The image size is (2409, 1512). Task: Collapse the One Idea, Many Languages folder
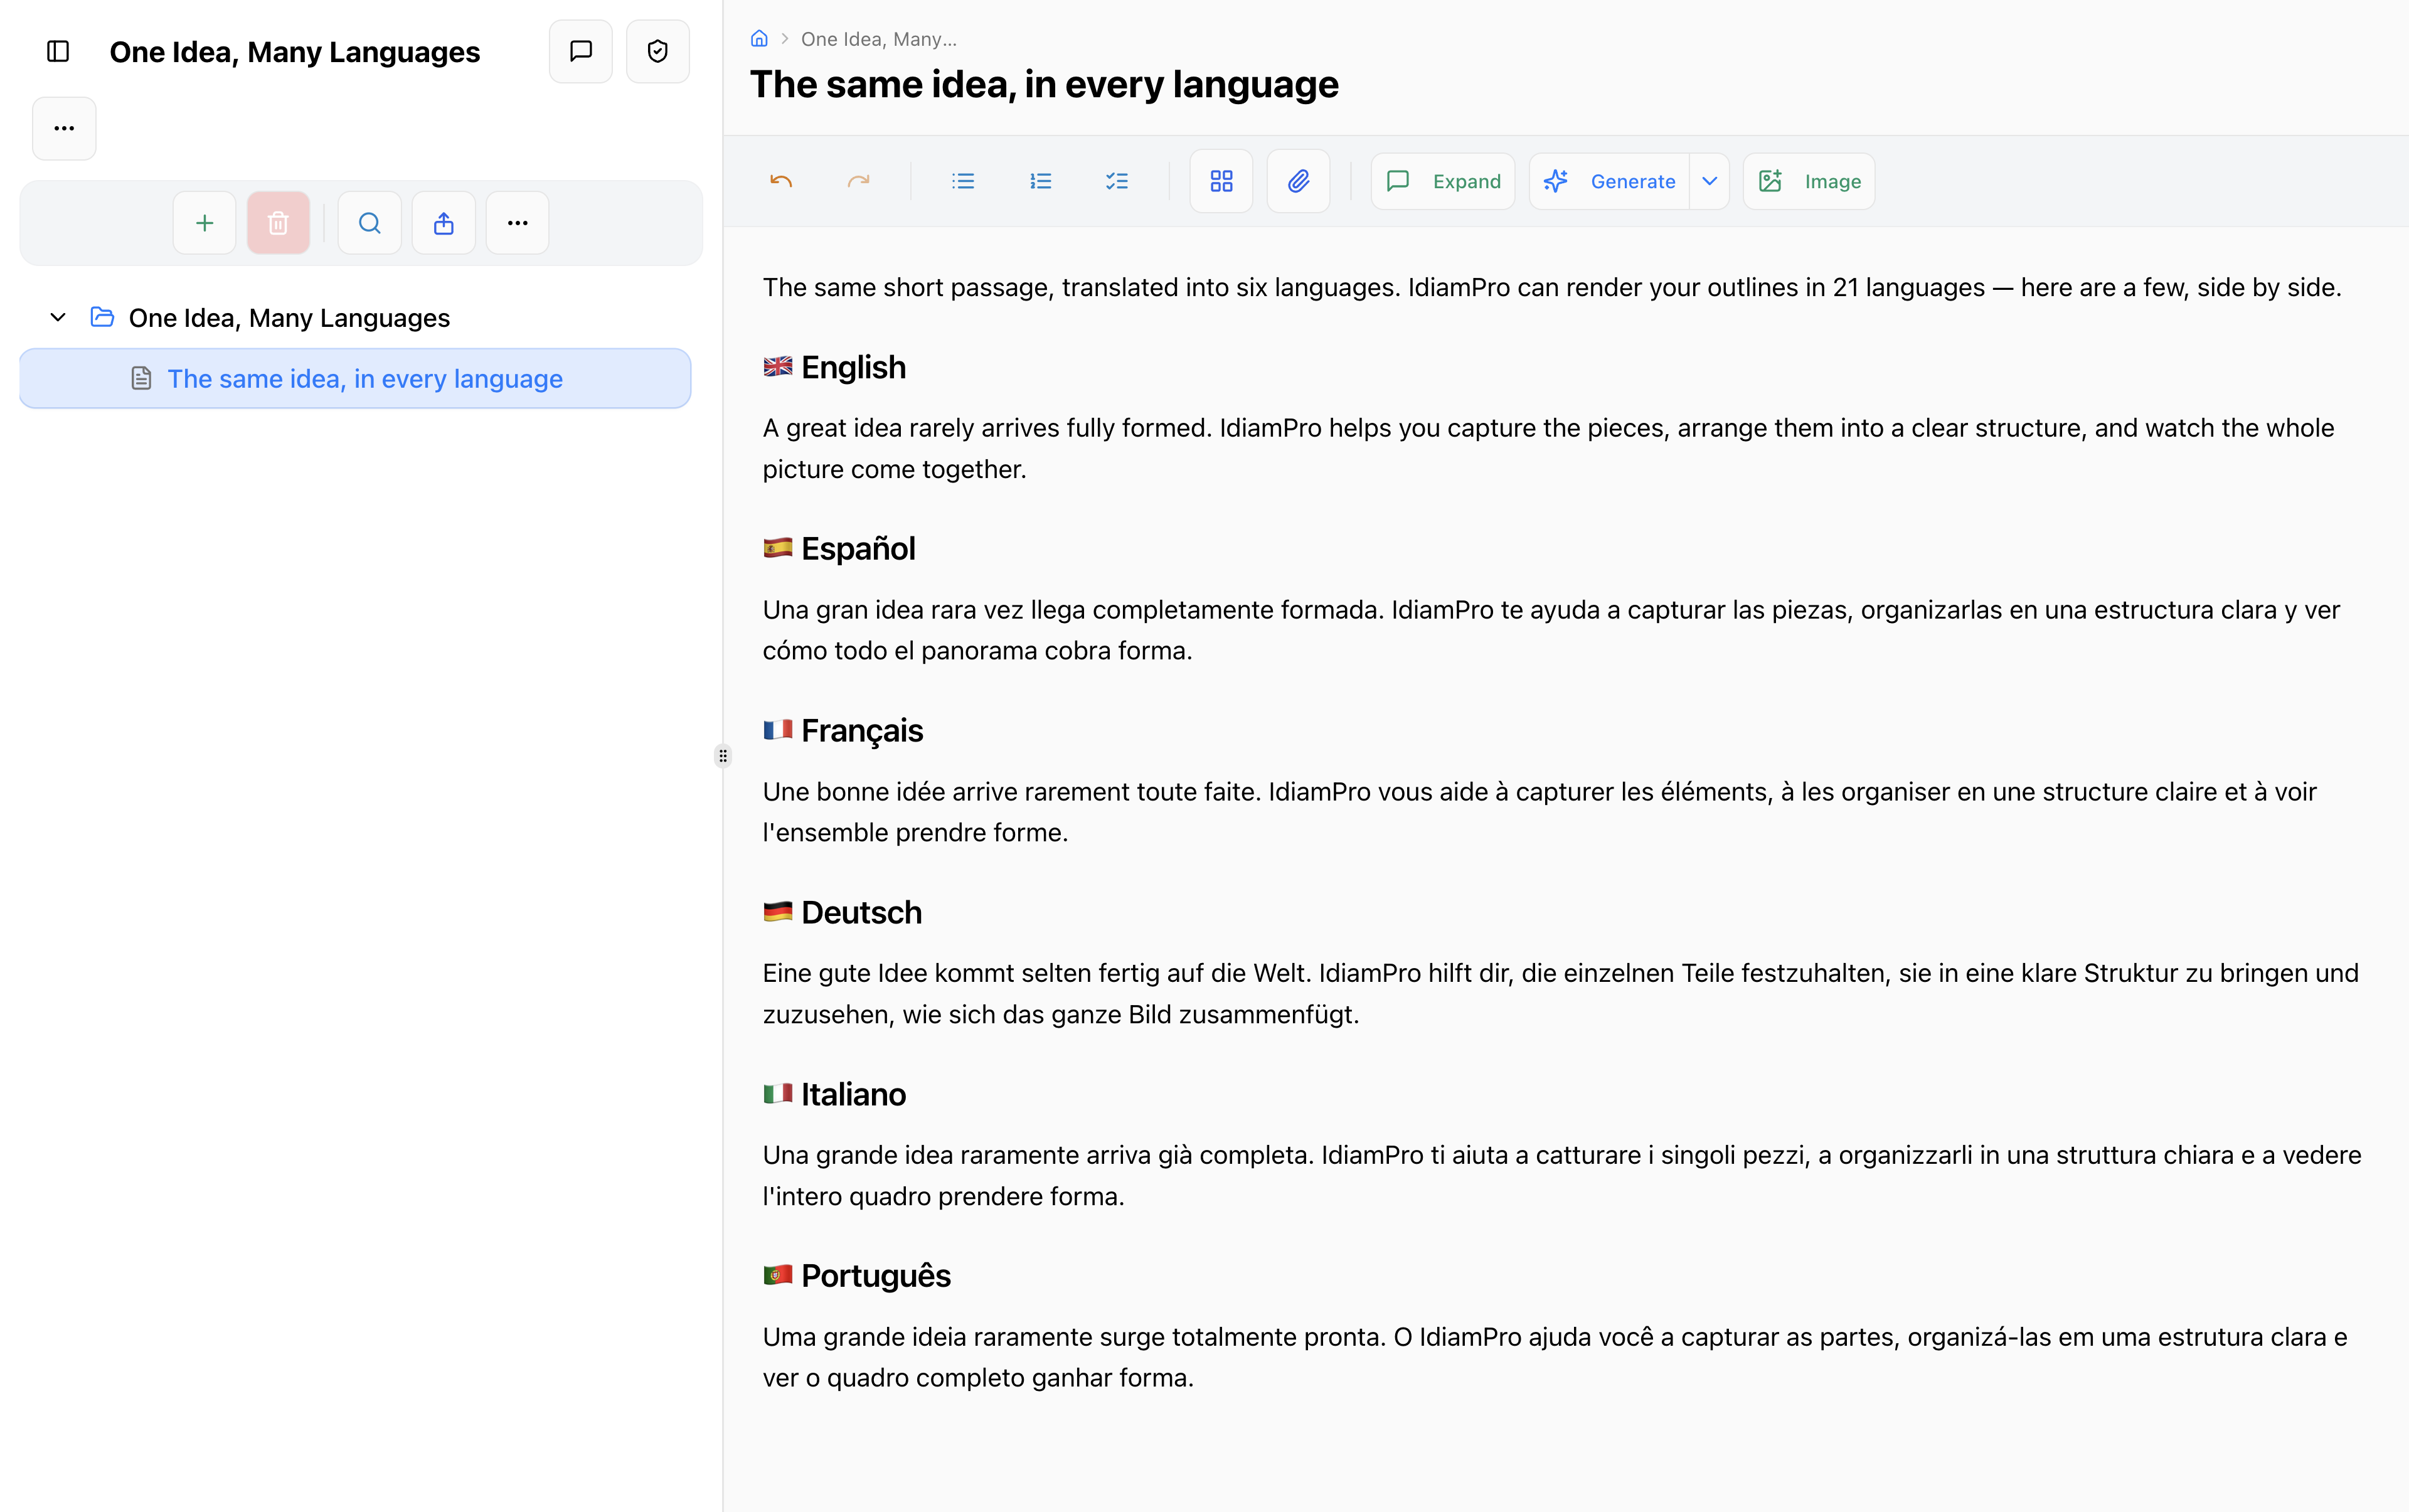click(x=58, y=318)
